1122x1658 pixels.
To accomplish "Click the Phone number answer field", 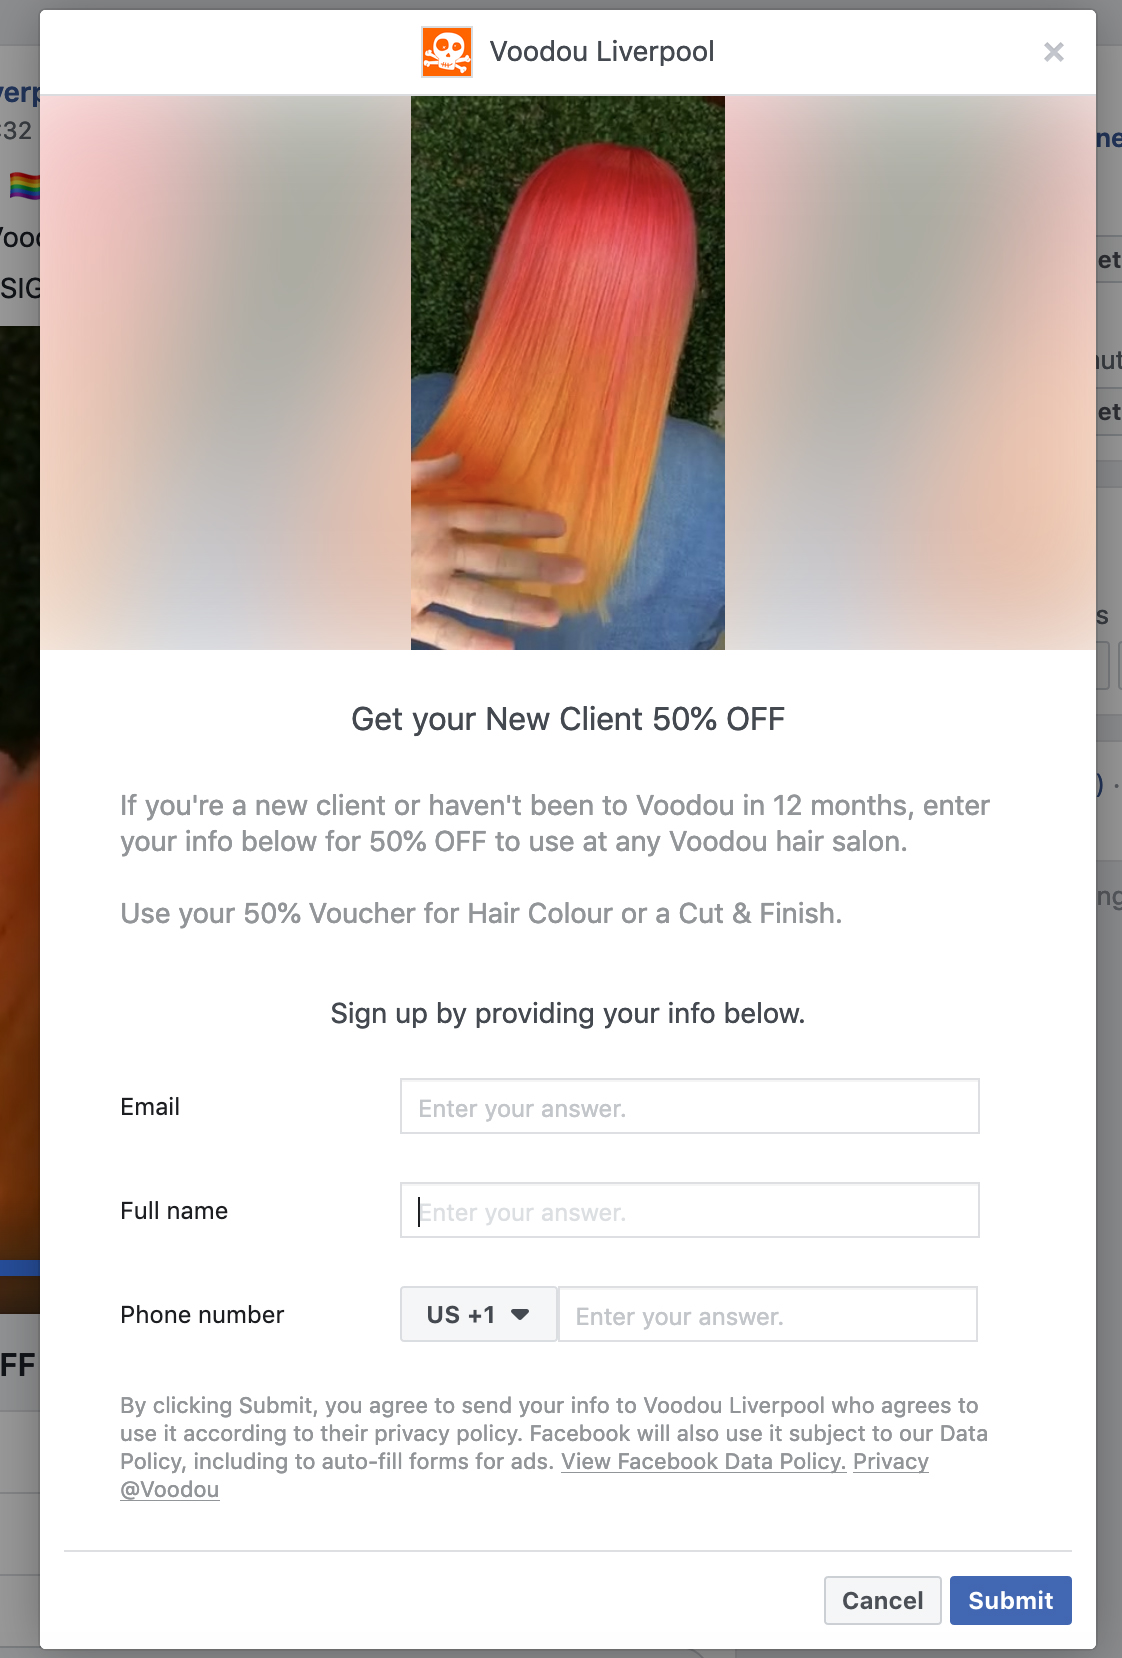I will coord(768,1314).
